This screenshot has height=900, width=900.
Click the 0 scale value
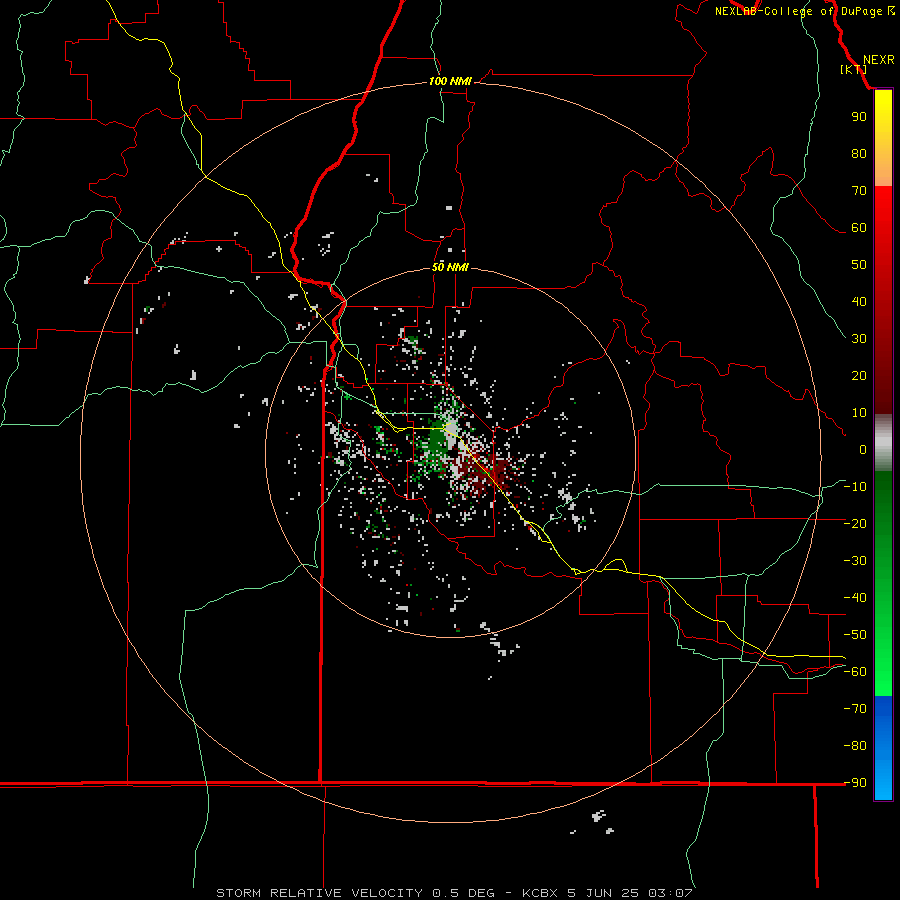[x=863, y=449]
